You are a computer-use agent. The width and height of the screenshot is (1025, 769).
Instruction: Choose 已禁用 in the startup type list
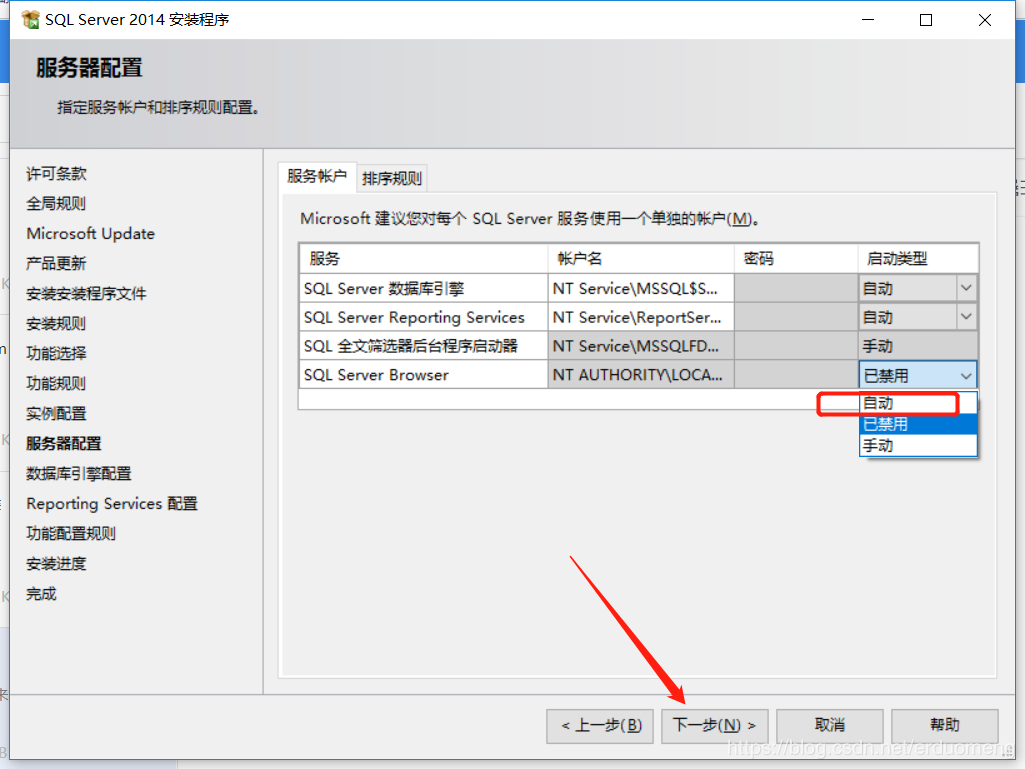[x=918, y=424]
